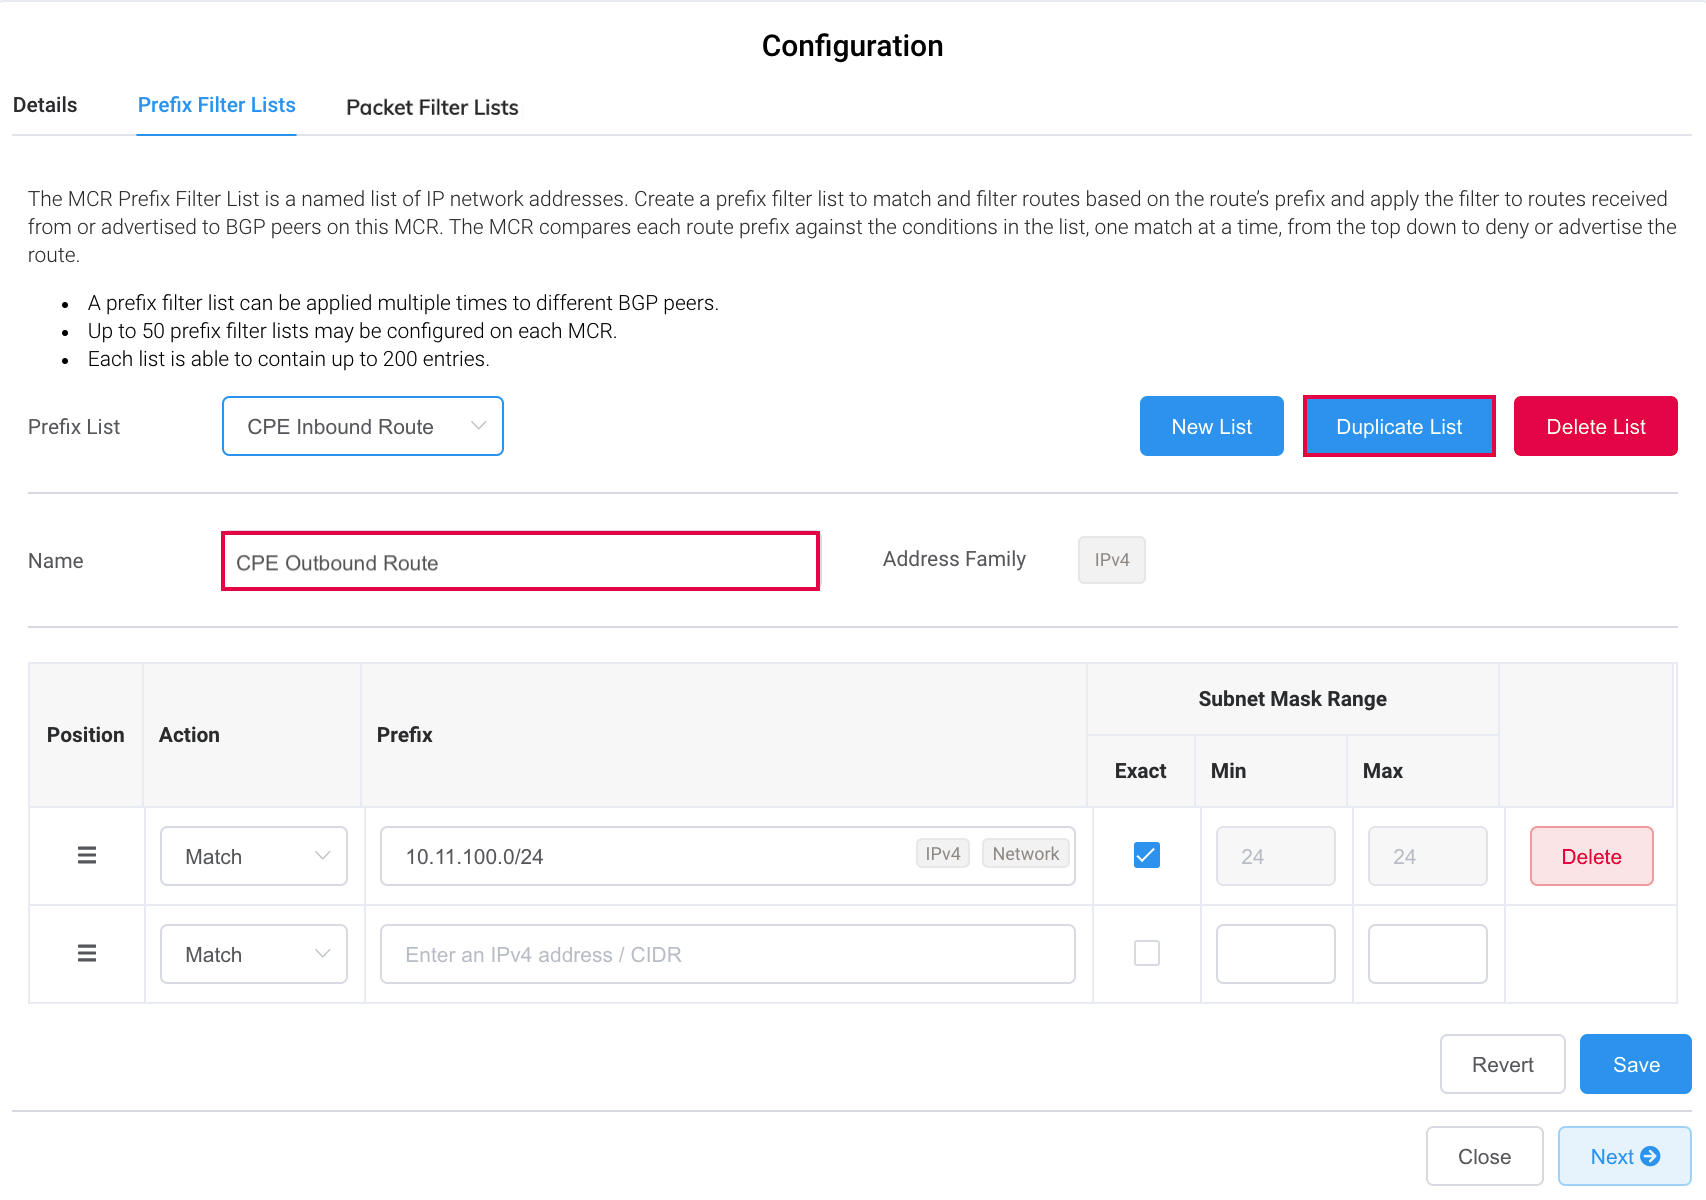Open the Prefix List selector

[362, 426]
